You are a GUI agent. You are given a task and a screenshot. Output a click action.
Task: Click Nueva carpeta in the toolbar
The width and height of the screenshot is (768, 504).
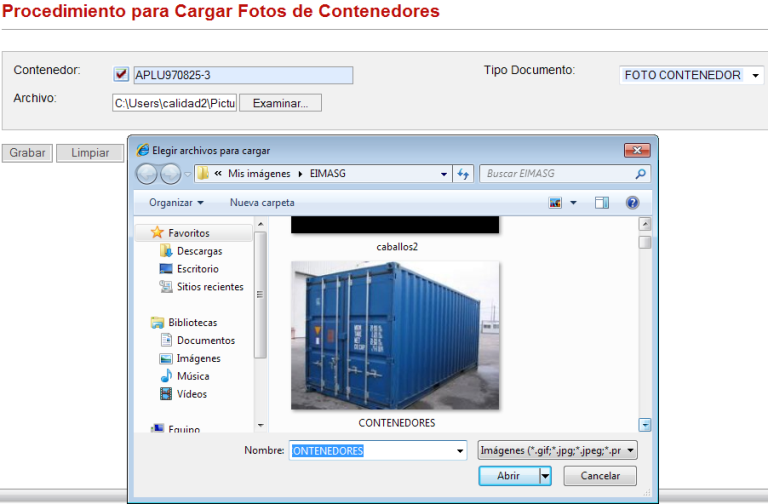click(x=262, y=203)
